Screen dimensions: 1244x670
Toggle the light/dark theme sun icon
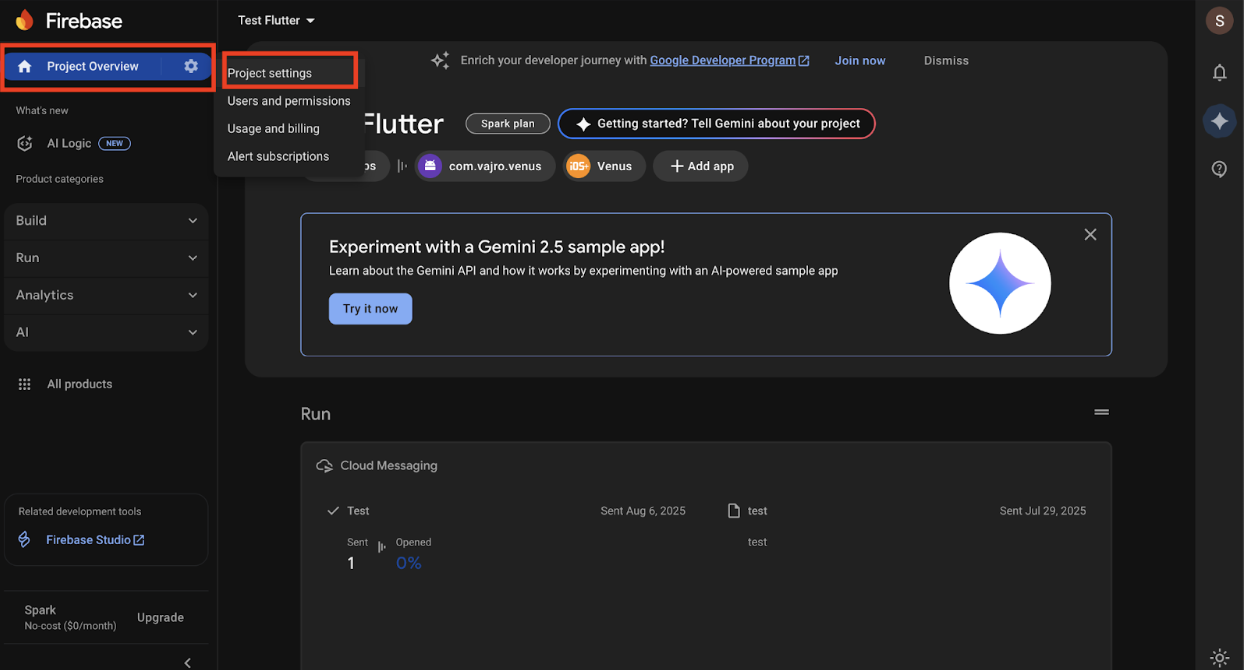tap(1219, 657)
